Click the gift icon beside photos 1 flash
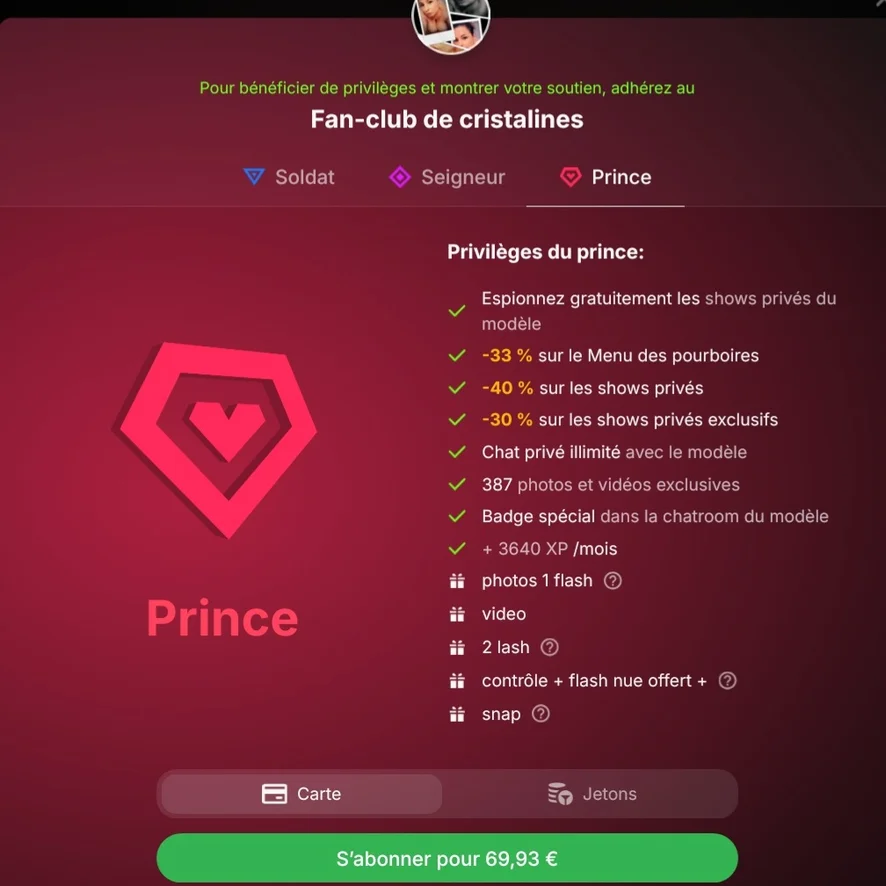 (x=457, y=581)
